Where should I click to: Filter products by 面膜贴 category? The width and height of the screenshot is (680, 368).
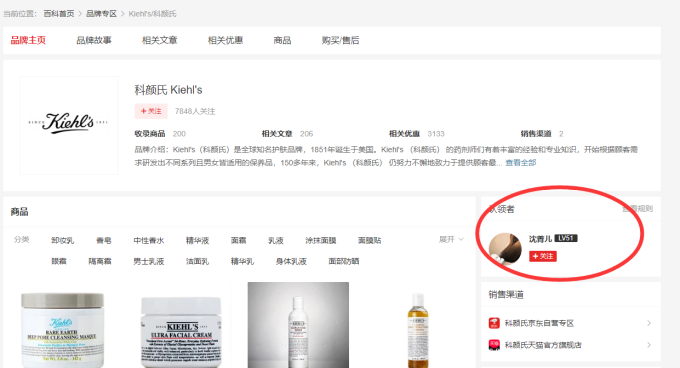point(369,241)
